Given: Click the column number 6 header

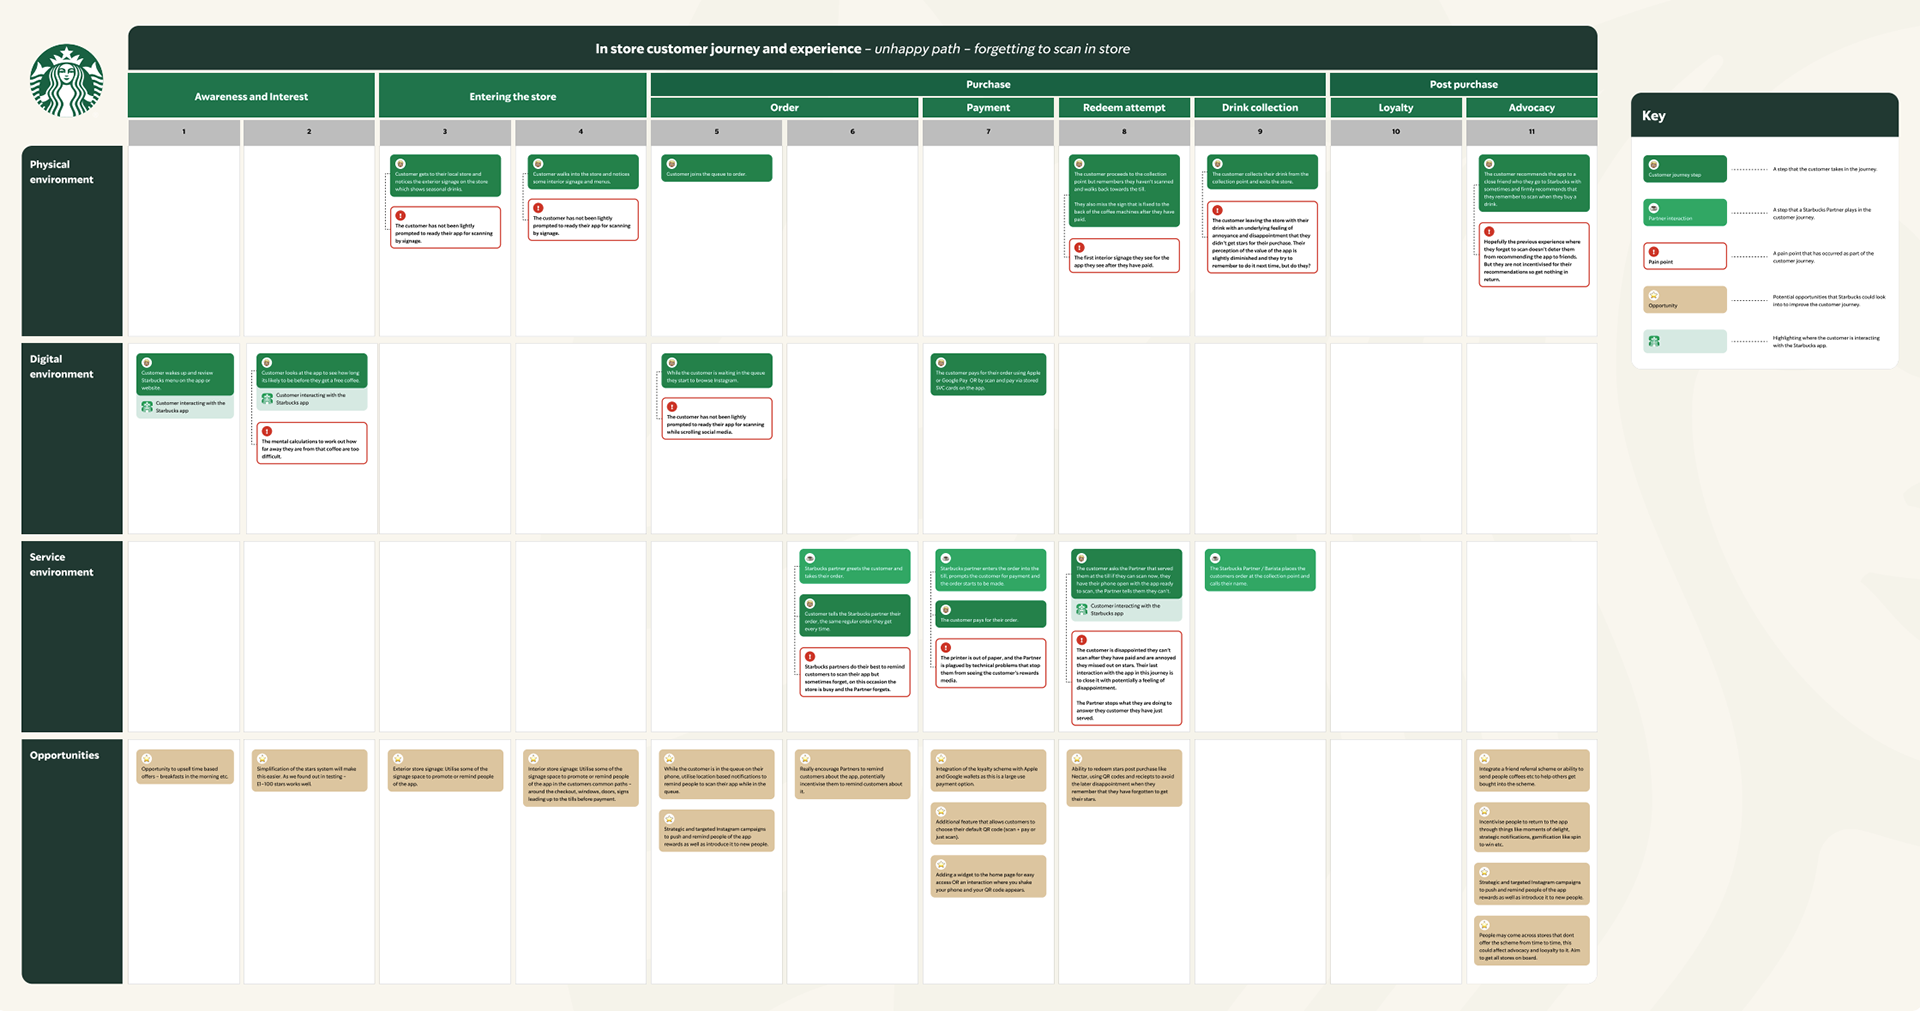Looking at the screenshot, I should pyautogui.click(x=852, y=132).
